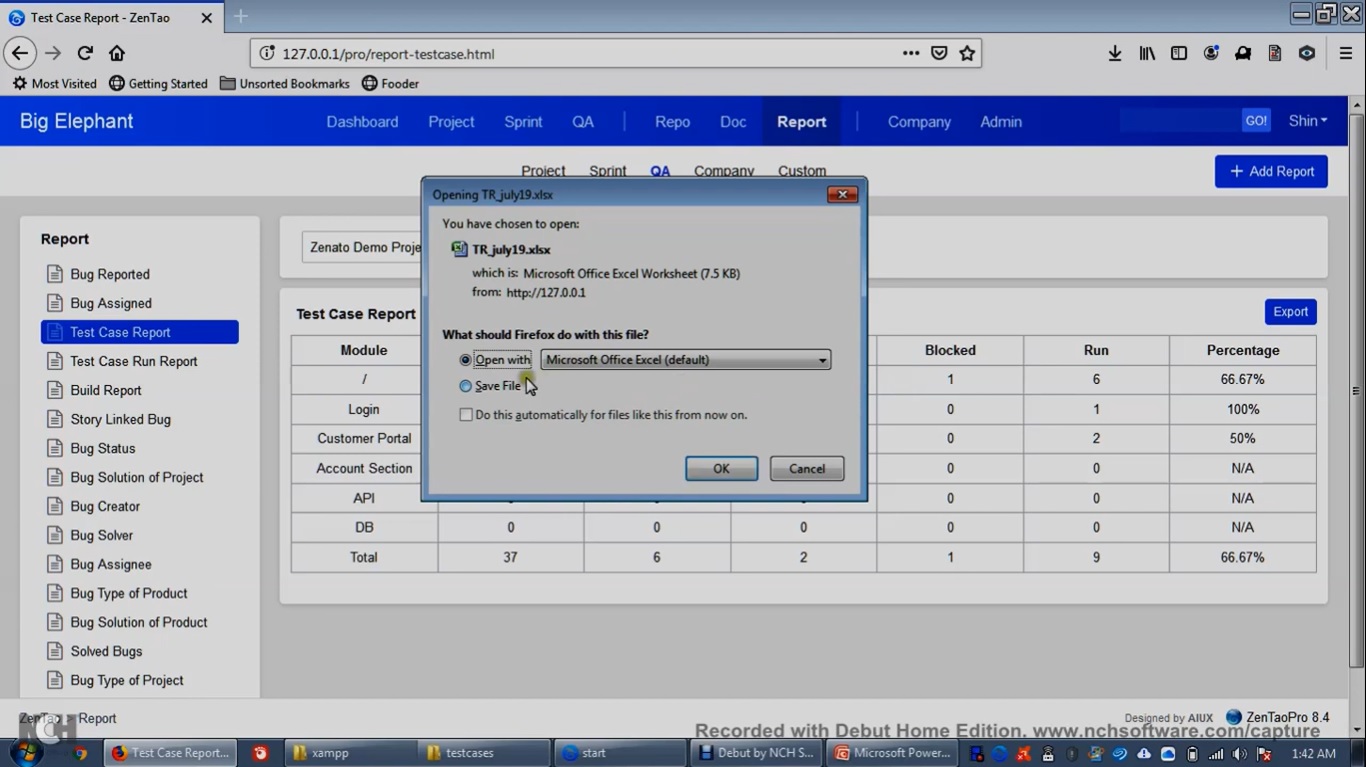Close the Opening TR_july19.xlsx dialog
The width and height of the screenshot is (1366, 767).
tap(842, 194)
